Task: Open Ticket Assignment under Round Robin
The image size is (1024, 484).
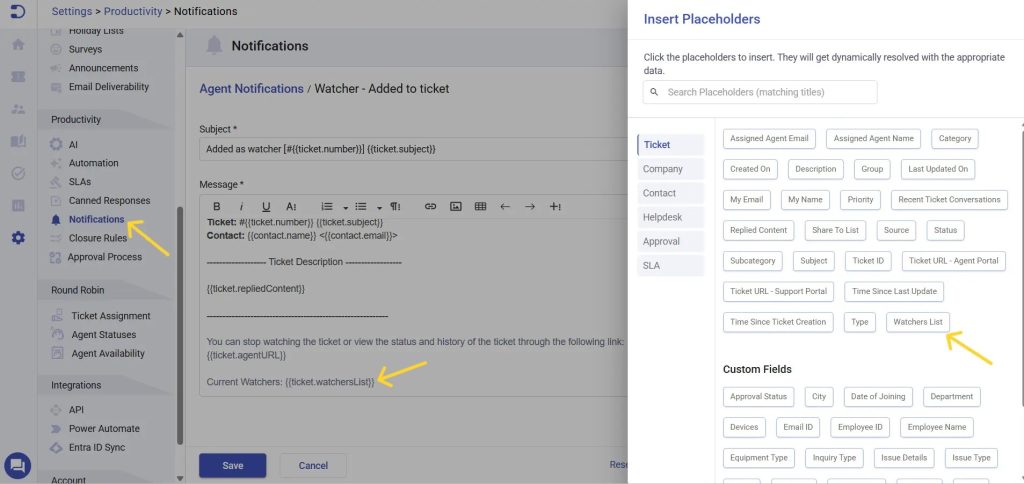Action: [110, 316]
